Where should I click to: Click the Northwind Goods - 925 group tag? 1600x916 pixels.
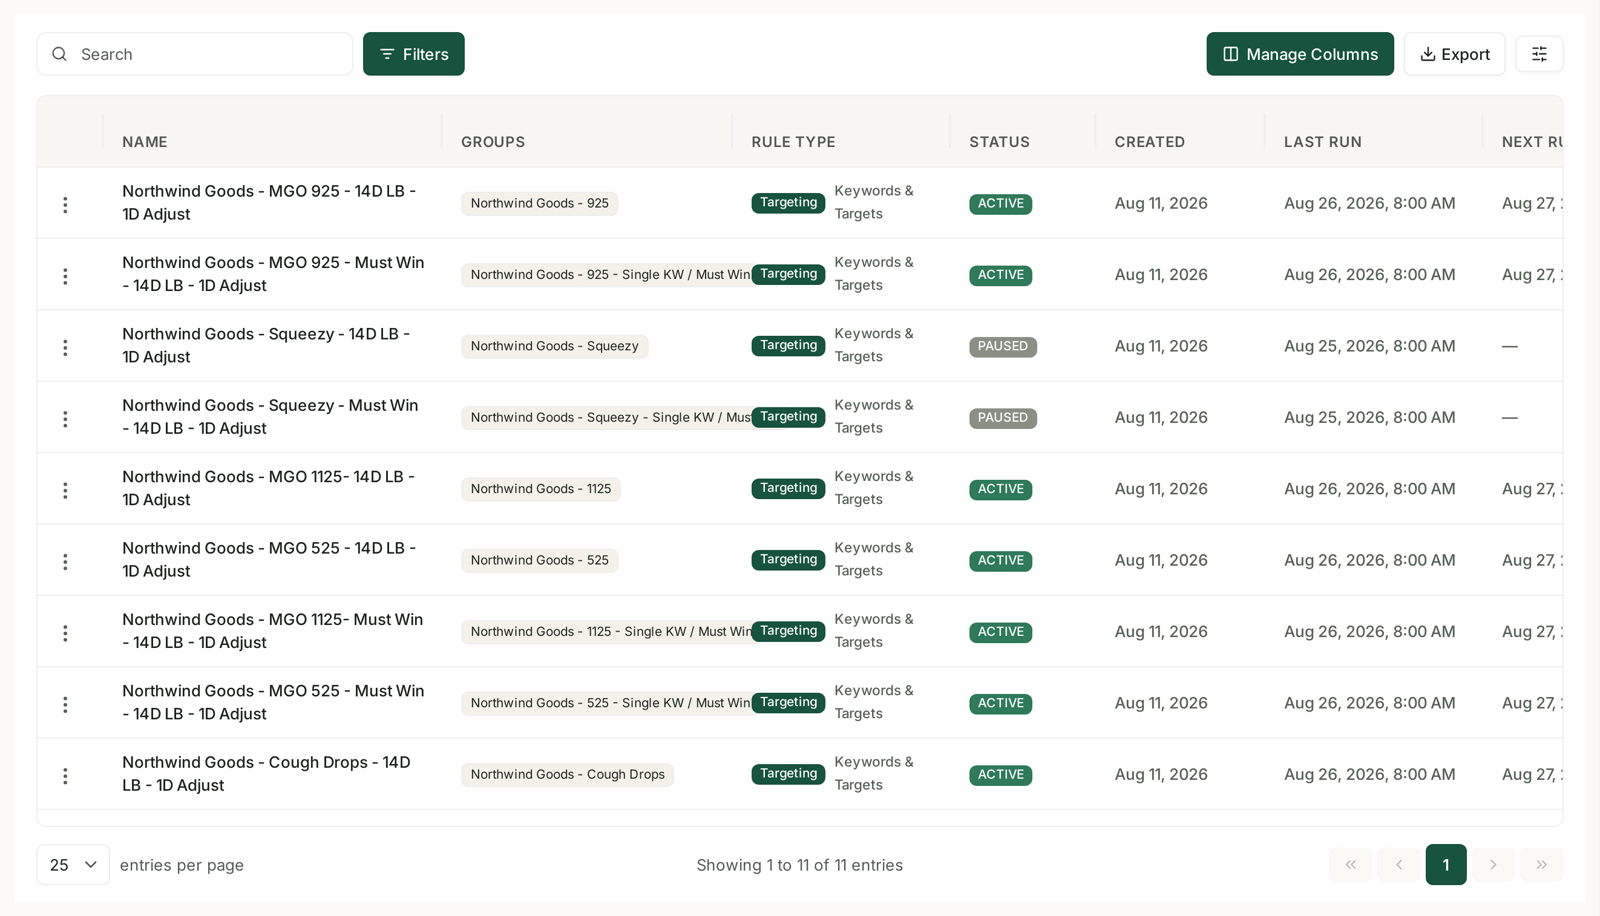(540, 204)
